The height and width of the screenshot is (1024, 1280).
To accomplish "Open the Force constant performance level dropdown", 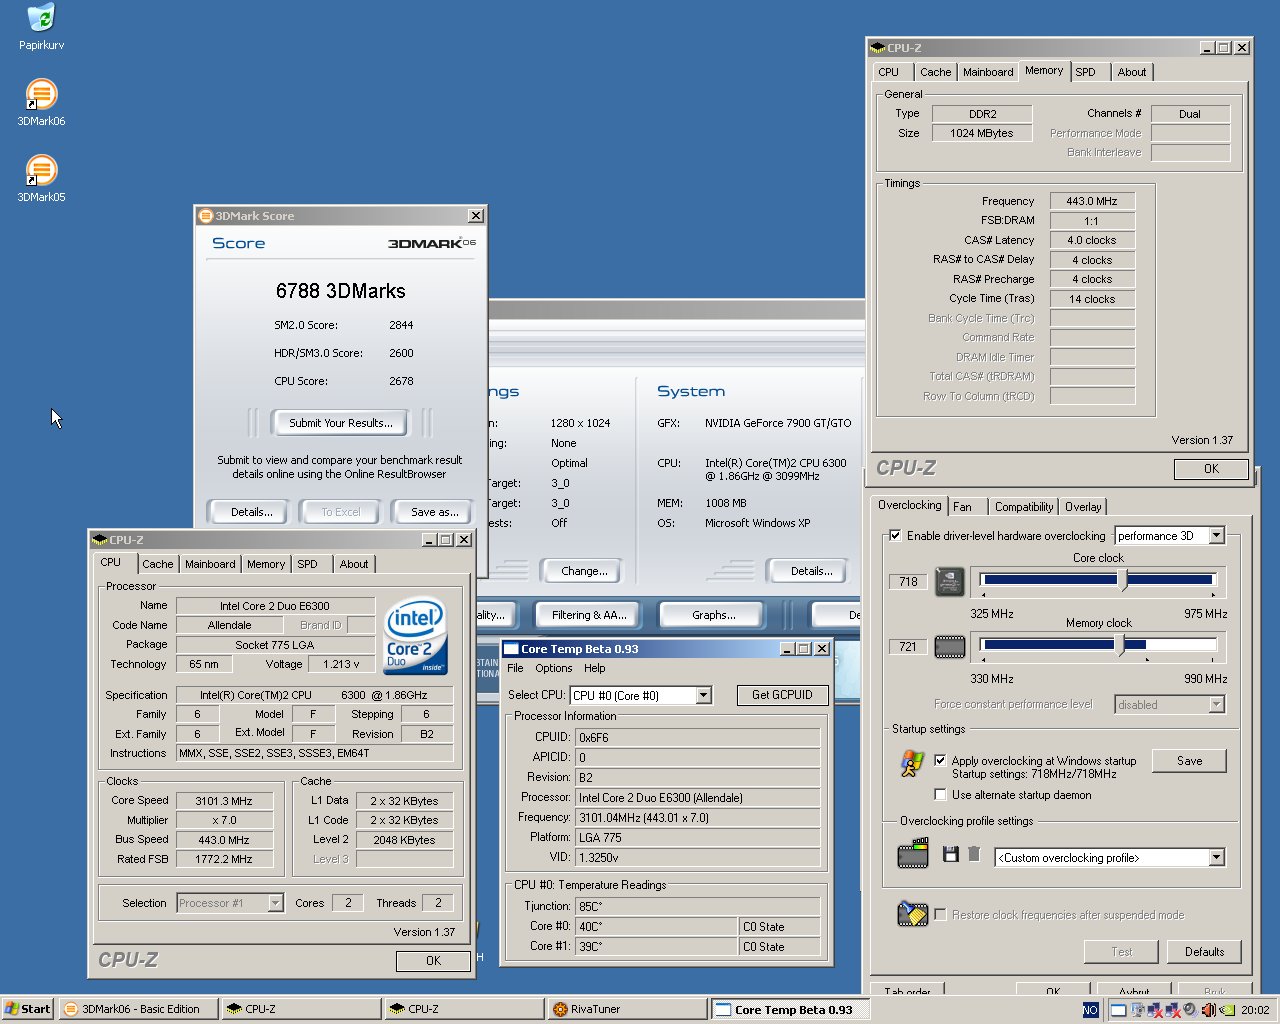I will click(x=1216, y=705).
